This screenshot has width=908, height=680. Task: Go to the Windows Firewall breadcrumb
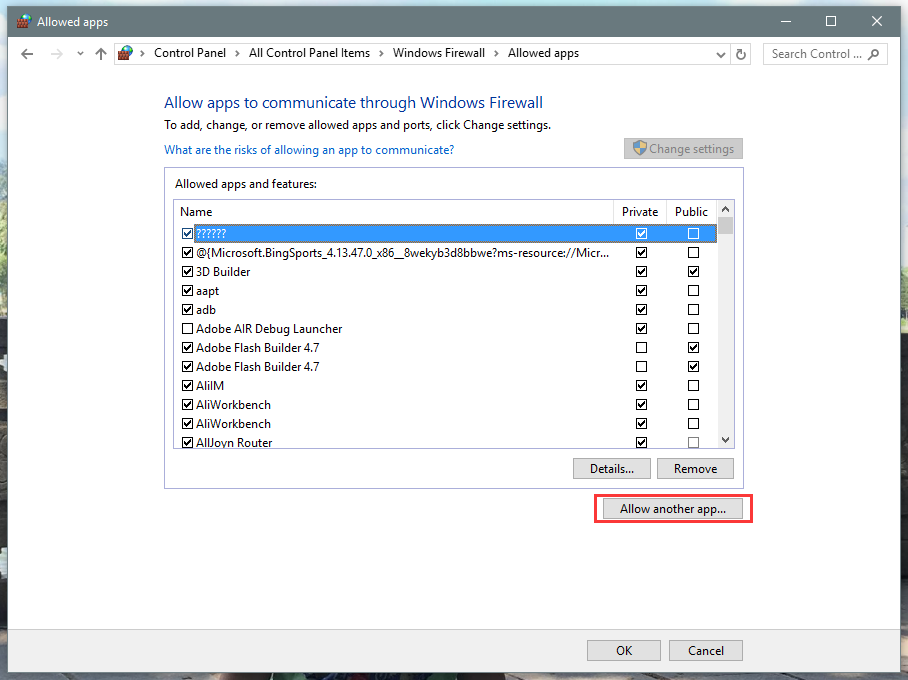tap(438, 53)
